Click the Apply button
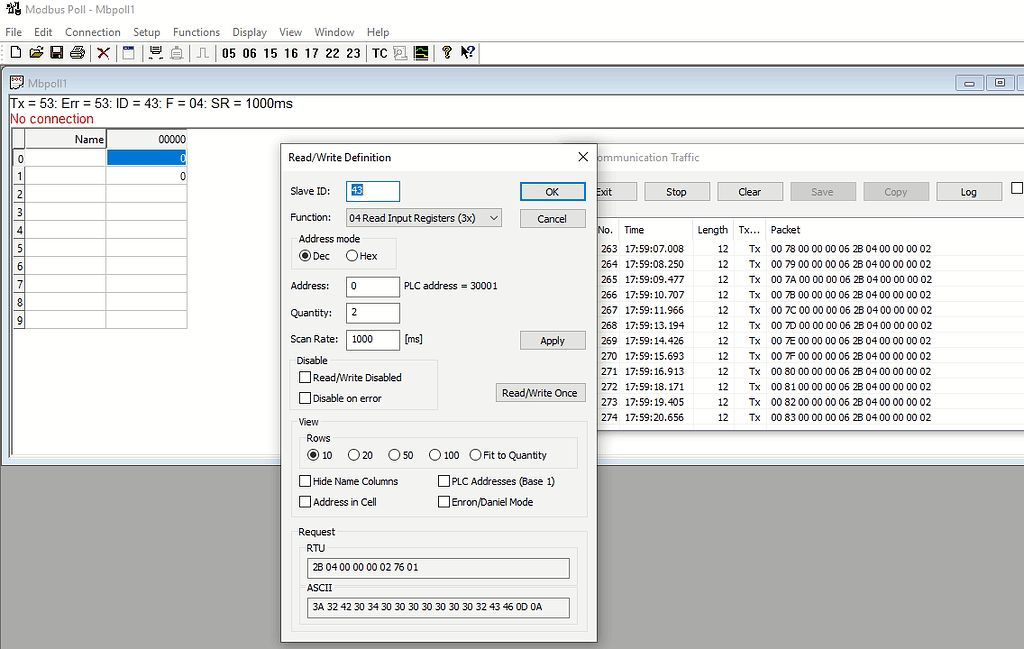The width and height of the screenshot is (1024, 649). (552, 341)
